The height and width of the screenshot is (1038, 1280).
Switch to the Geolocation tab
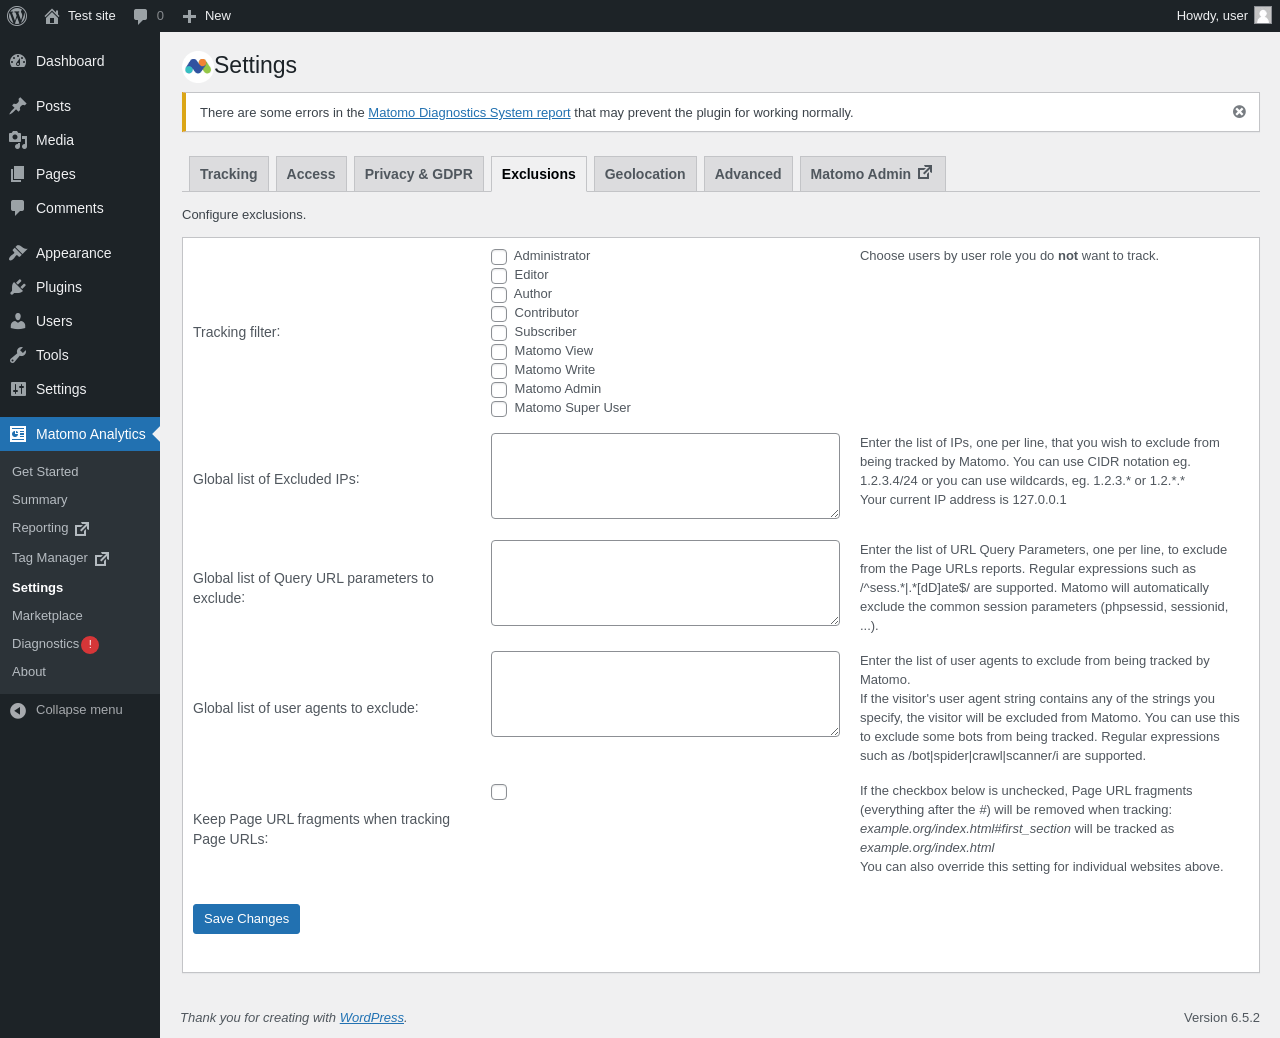[x=645, y=174]
